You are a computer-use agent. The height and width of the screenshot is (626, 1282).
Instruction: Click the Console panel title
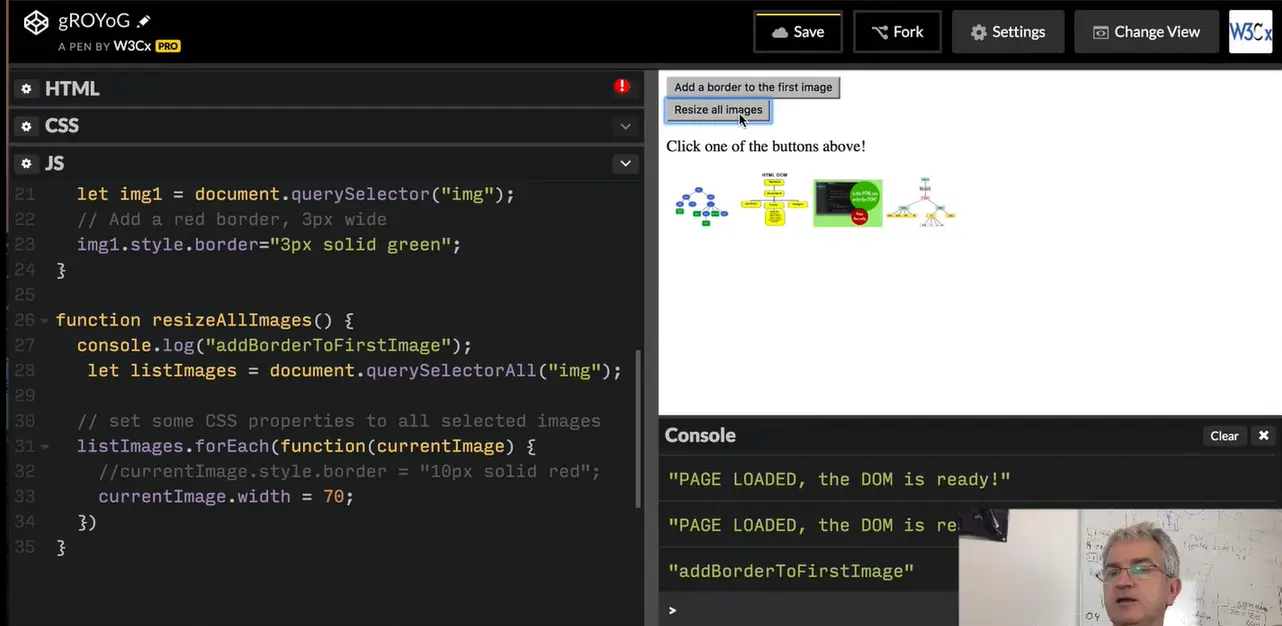tap(700, 436)
